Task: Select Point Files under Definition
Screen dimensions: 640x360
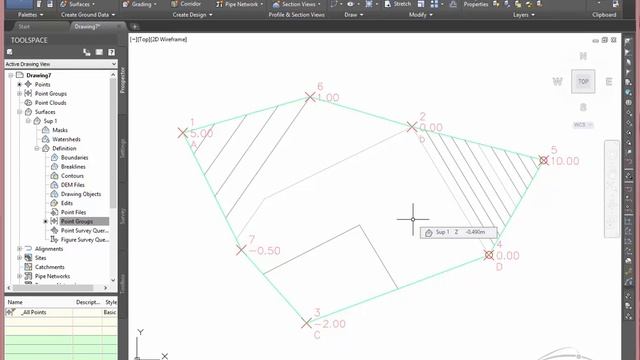Action: pyautogui.click(x=73, y=212)
